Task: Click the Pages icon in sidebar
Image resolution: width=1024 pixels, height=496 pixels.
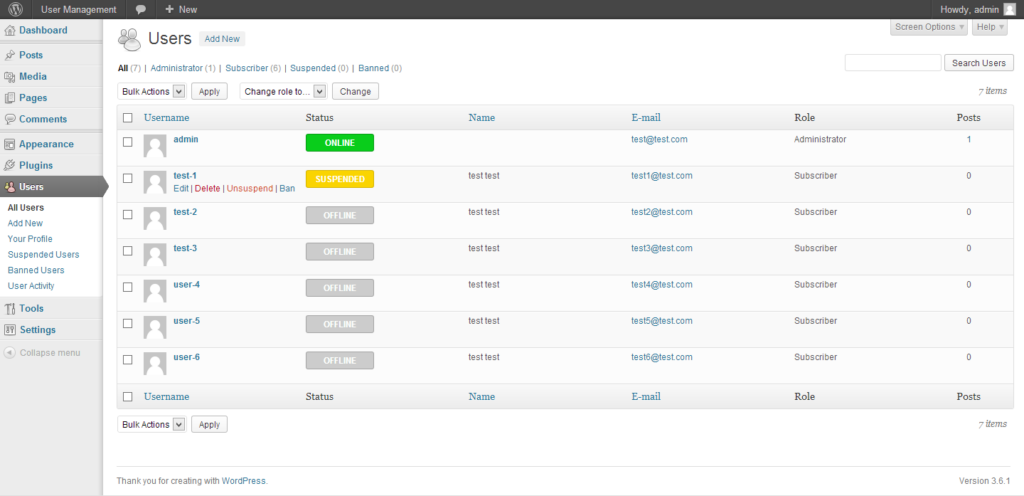Action: click(10, 98)
